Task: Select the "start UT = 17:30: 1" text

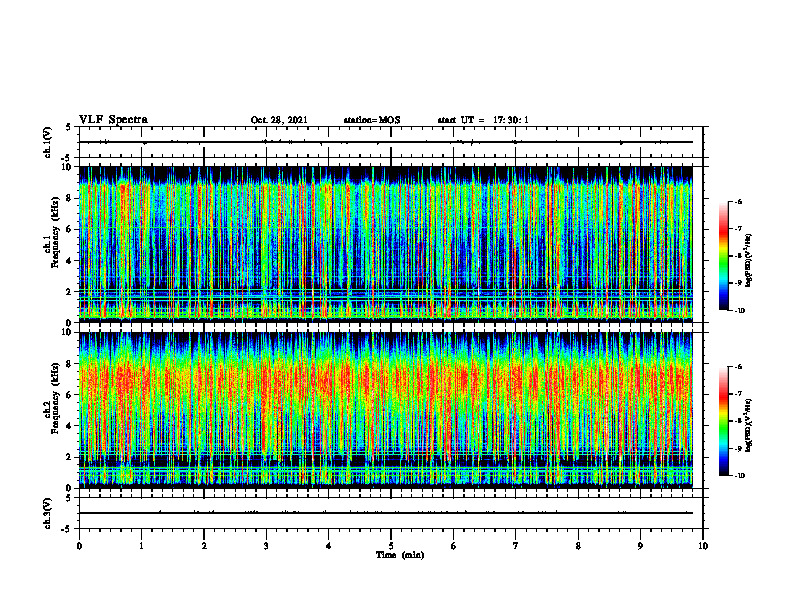Action: (483, 120)
